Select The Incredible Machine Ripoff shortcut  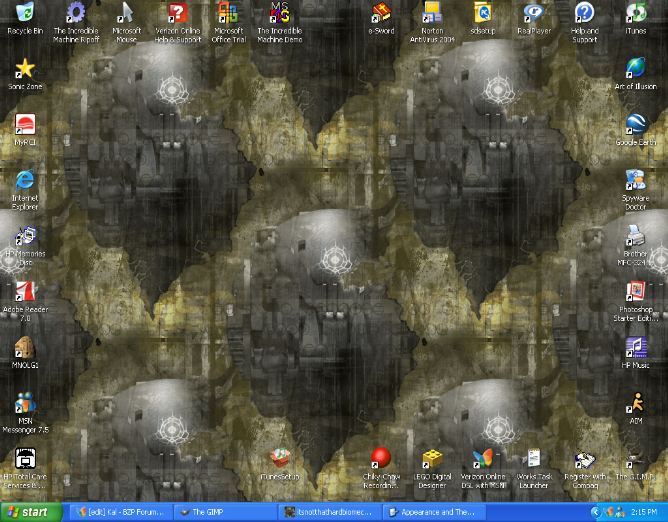pos(76,13)
